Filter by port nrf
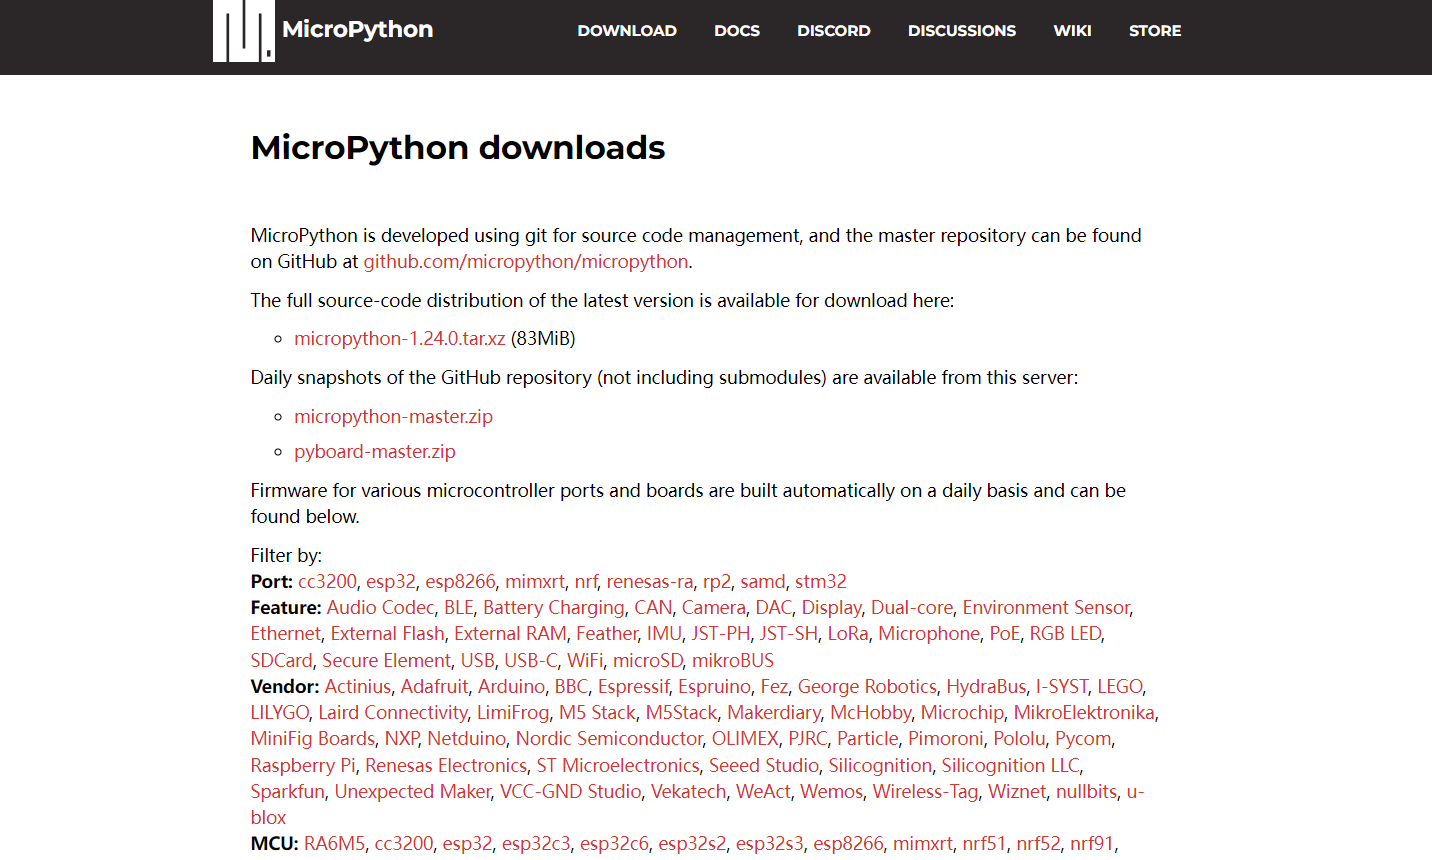The height and width of the screenshot is (860, 1432). 586,582
